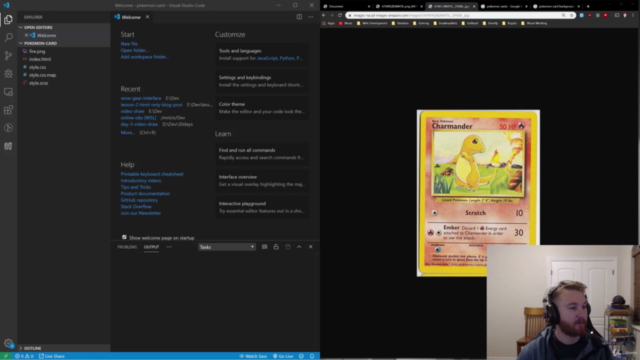640x360 pixels.
Task: Click Watch Sass in status bar
Action: coord(253,356)
